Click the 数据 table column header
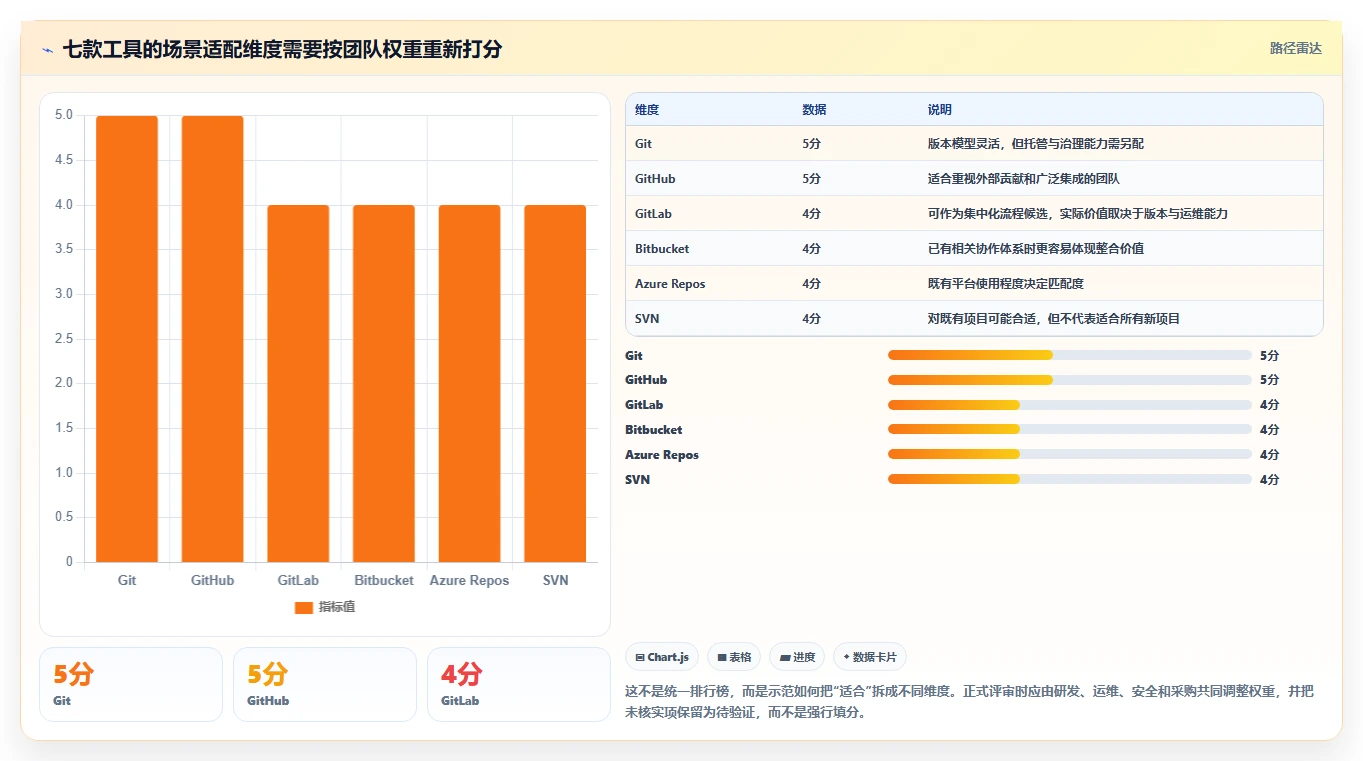 [814, 110]
